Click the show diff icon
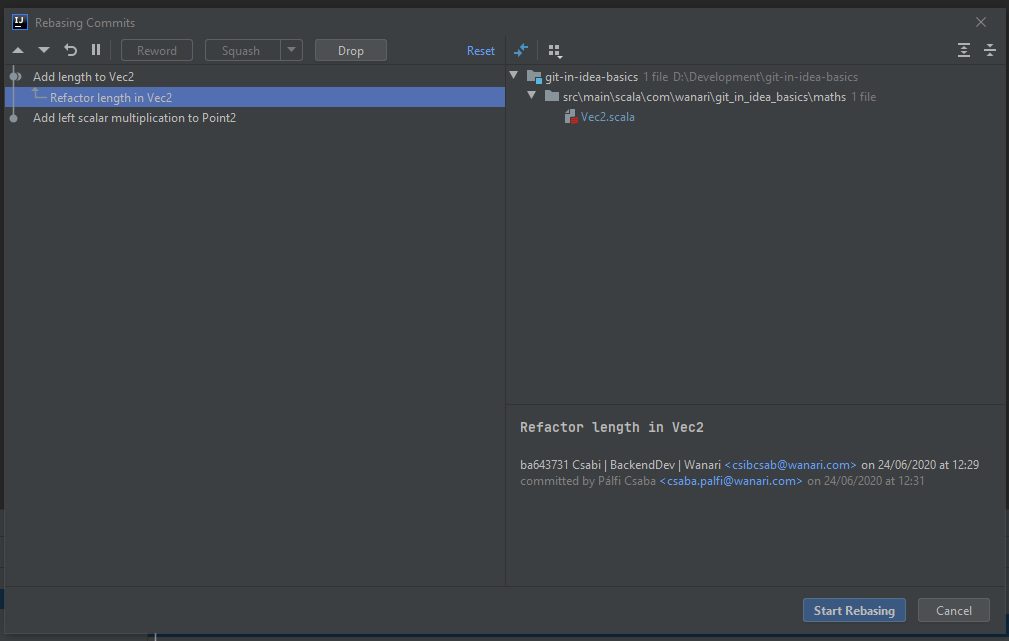The image size is (1009, 641). (521, 50)
